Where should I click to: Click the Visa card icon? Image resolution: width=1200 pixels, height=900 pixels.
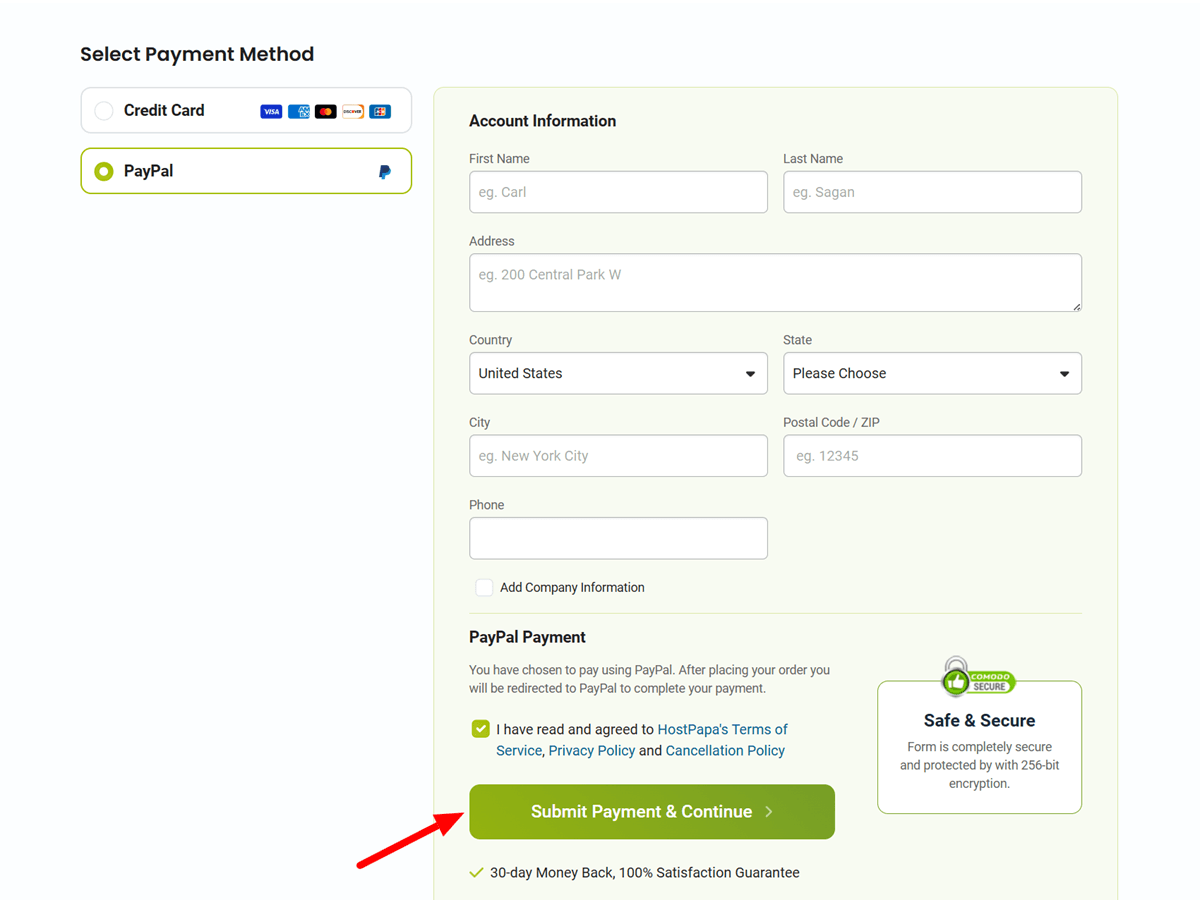point(270,111)
